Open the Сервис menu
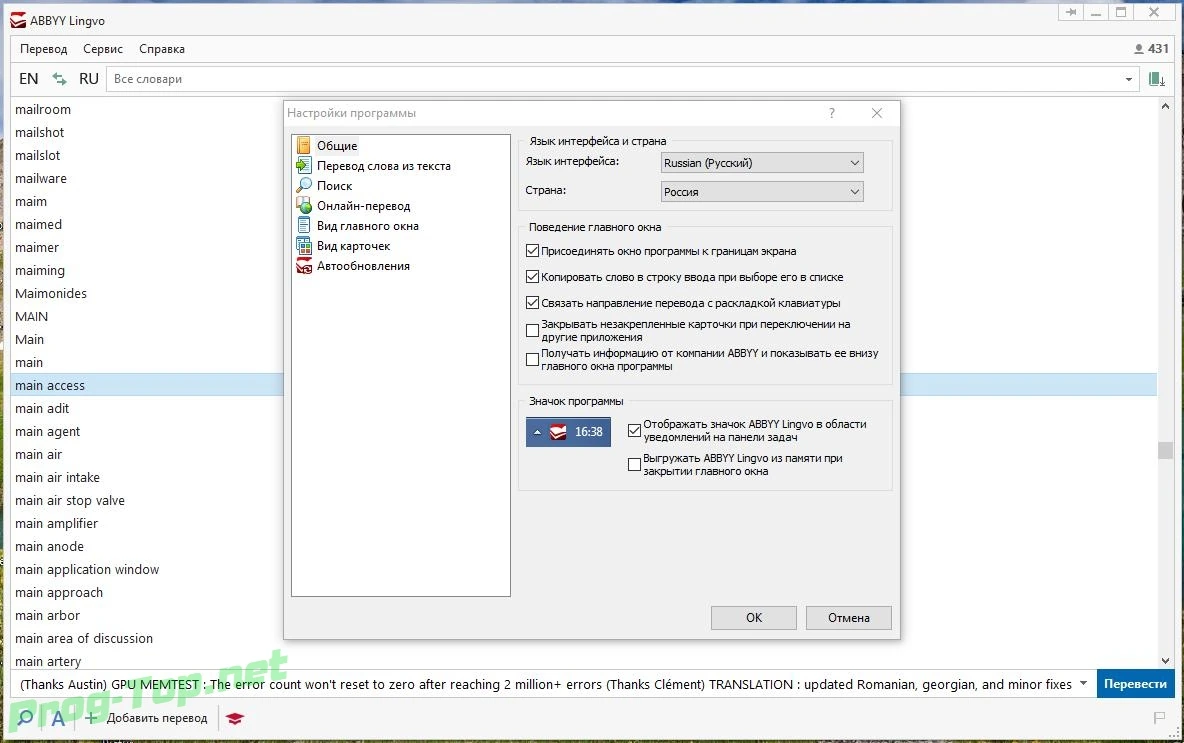The height and width of the screenshot is (743, 1184). pyautogui.click(x=103, y=49)
